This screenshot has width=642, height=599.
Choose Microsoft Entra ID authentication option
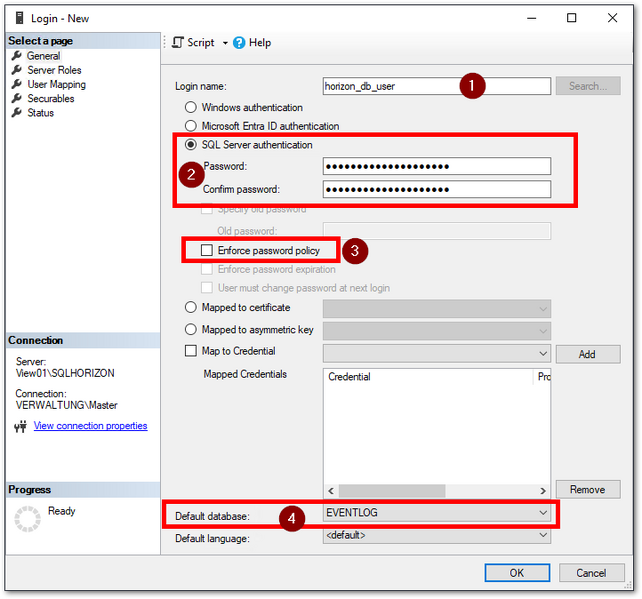[x=190, y=126]
